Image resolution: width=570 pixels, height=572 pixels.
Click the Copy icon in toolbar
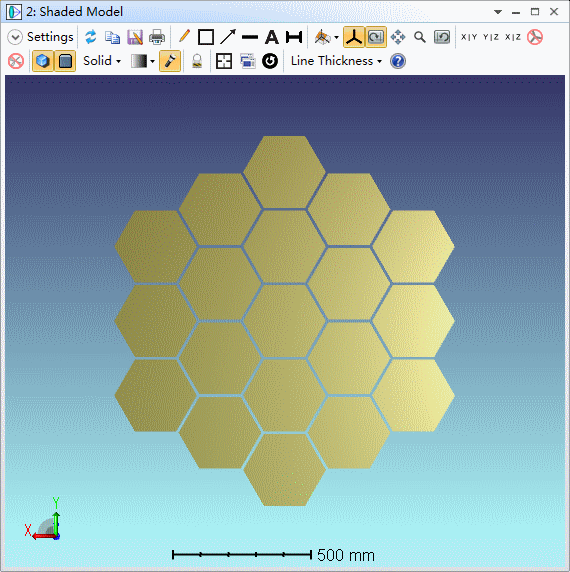coord(112,37)
